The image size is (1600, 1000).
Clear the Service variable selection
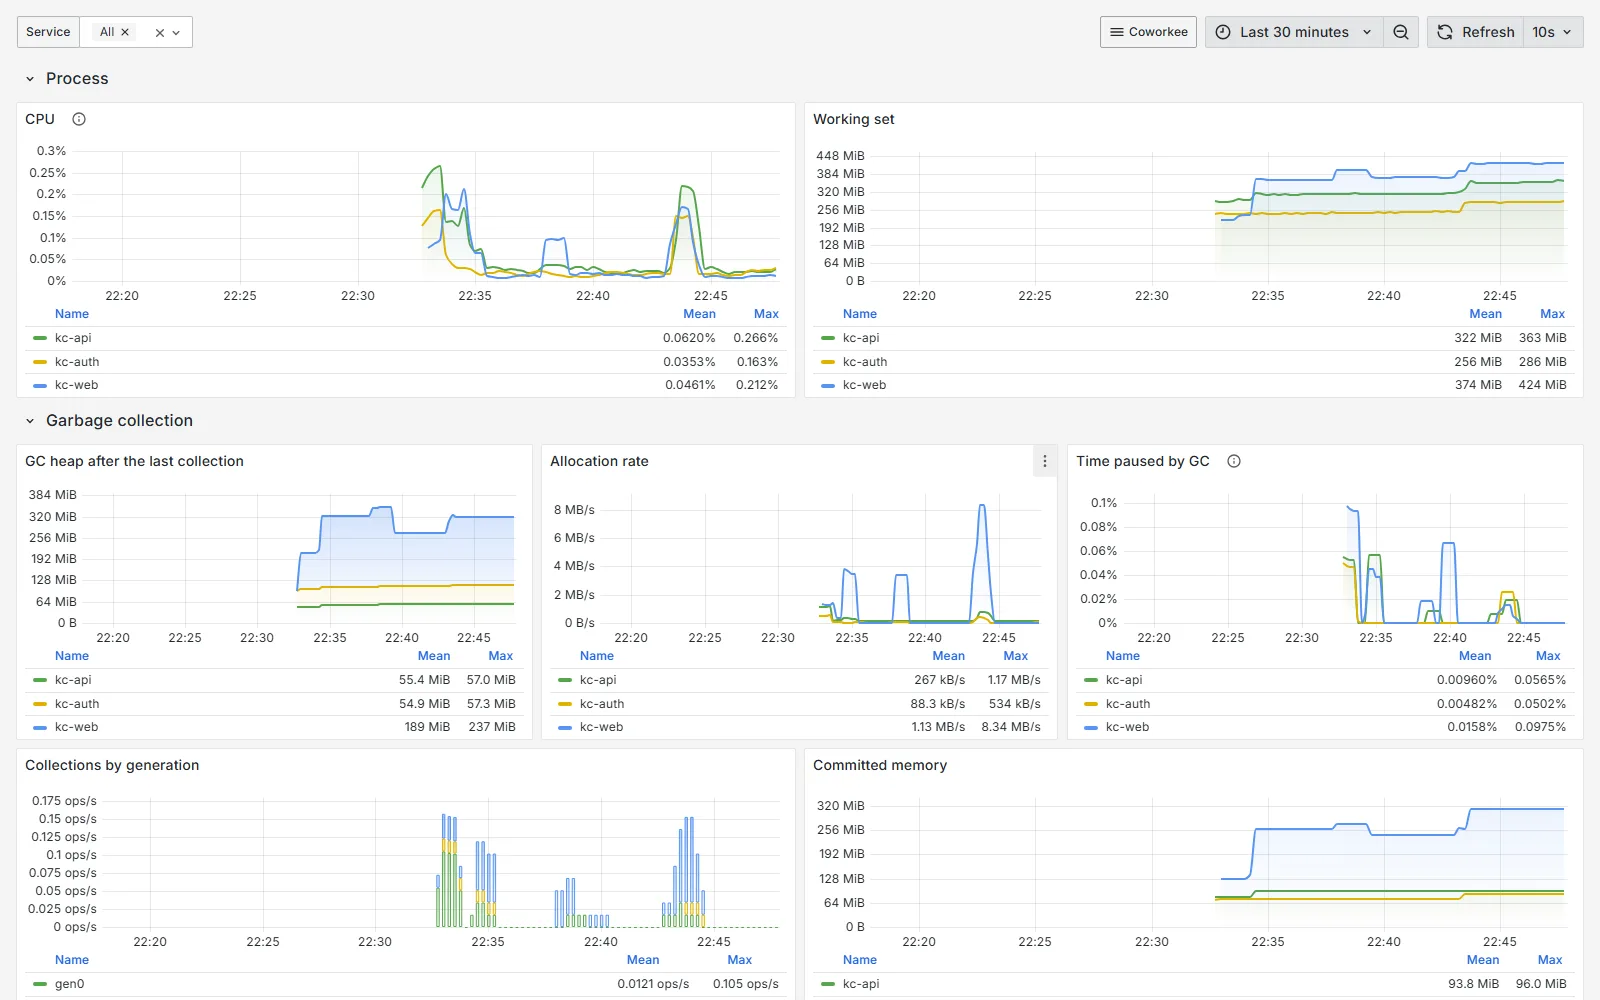pos(159,33)
